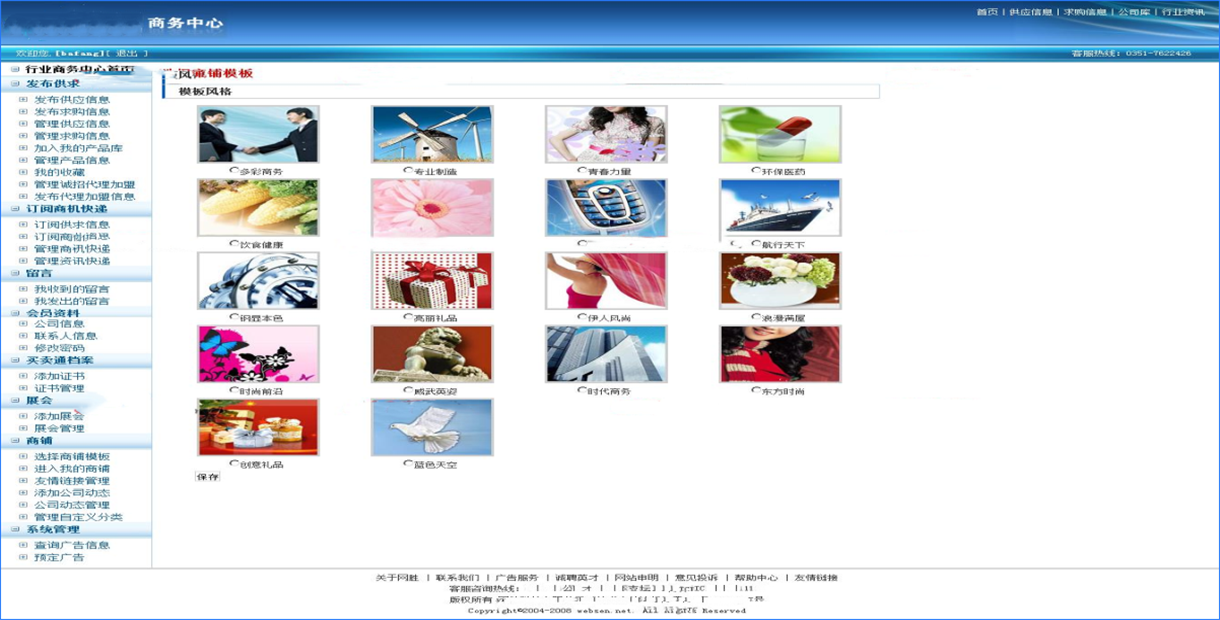Click the mobile phone keypad thumbnail
The height and width of the screenshot is (620, 1220).
[606, 208]
